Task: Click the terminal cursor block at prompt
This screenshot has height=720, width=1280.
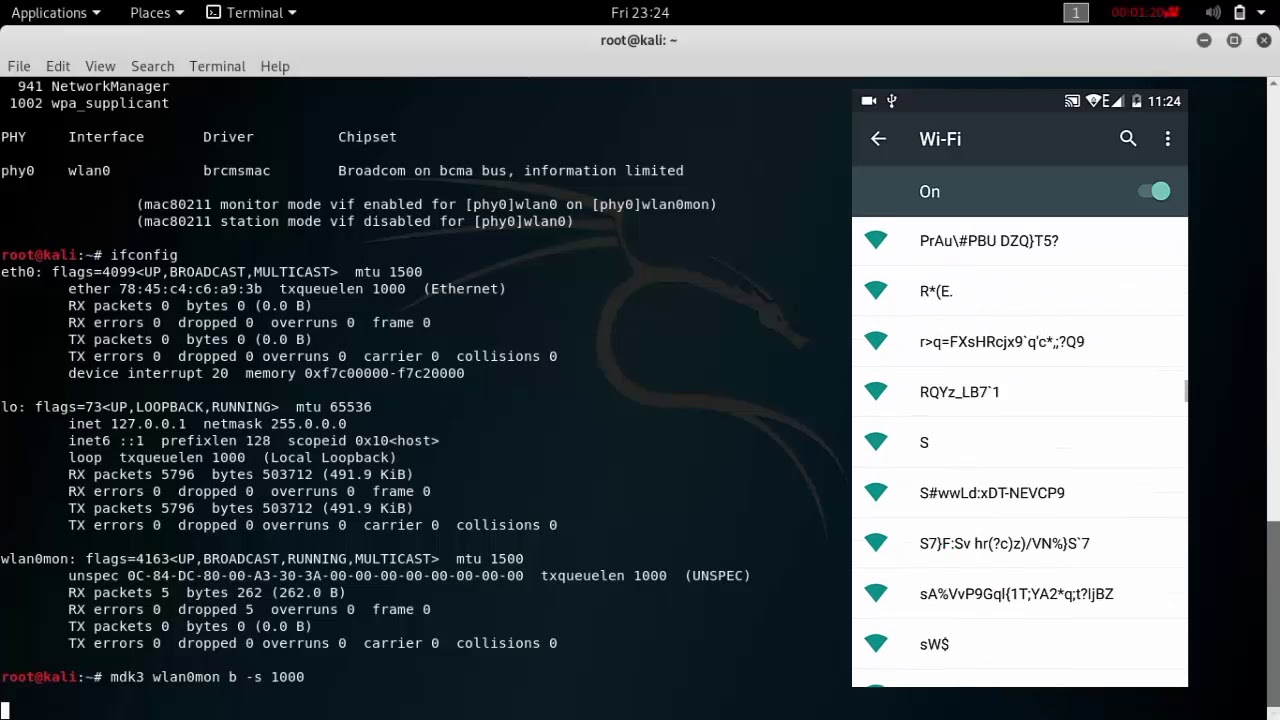Action: tap(5, 711)
